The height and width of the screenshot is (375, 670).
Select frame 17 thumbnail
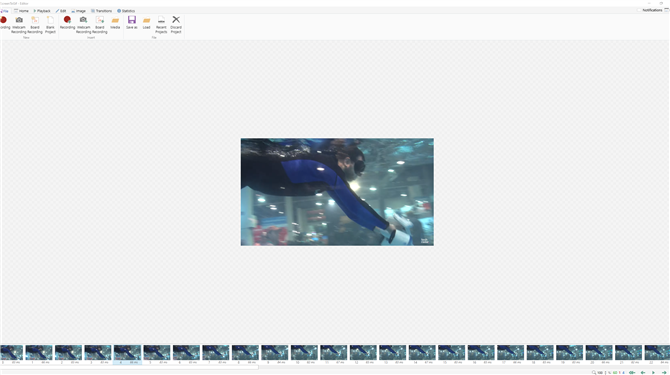pos(511,354)
